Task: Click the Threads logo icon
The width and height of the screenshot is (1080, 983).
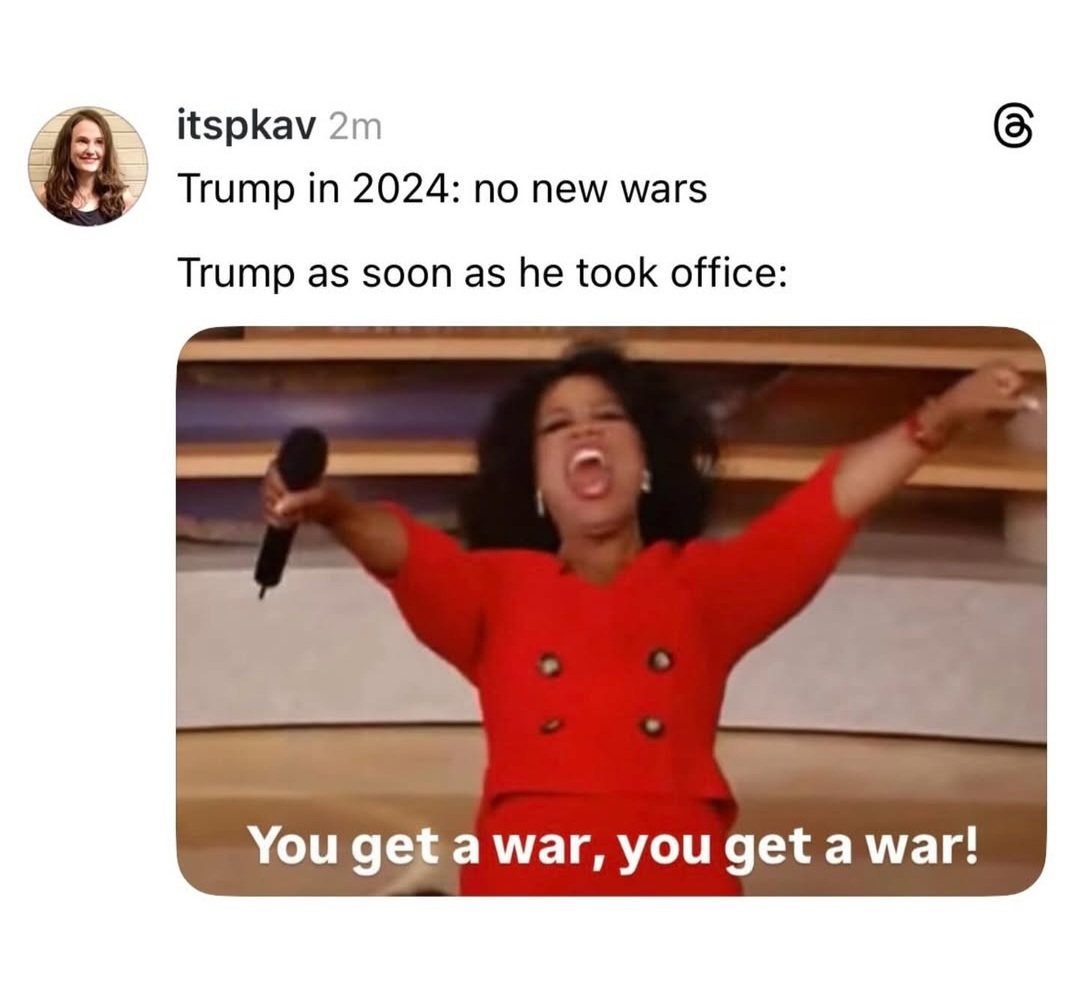Action: point(1015,127)
